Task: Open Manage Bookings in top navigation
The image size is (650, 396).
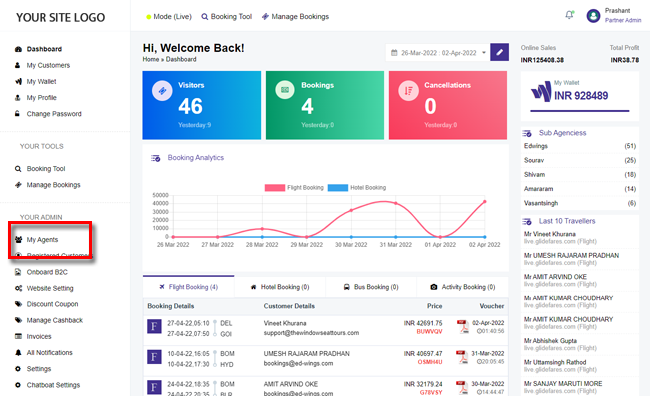Action: pos(295,17)
